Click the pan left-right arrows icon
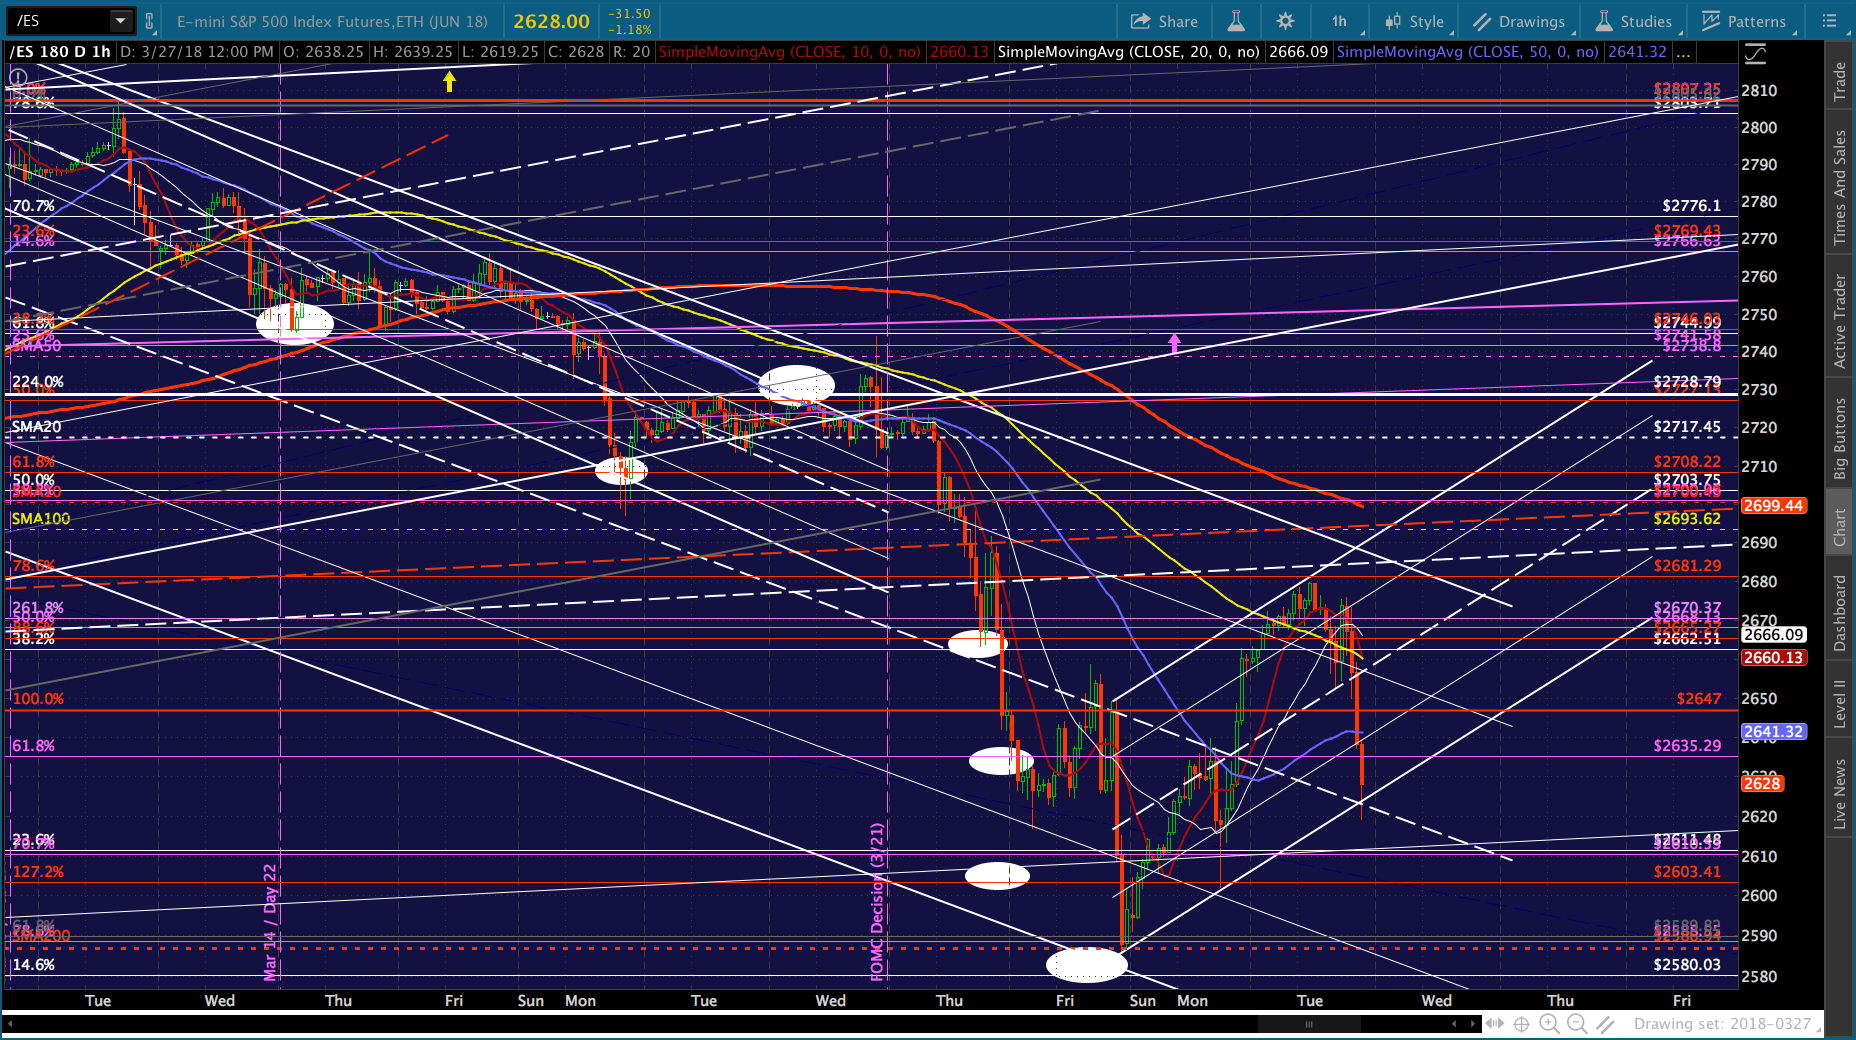The height and width of the screenshot is (1040, 1856). click(x=1495, y=1024)
